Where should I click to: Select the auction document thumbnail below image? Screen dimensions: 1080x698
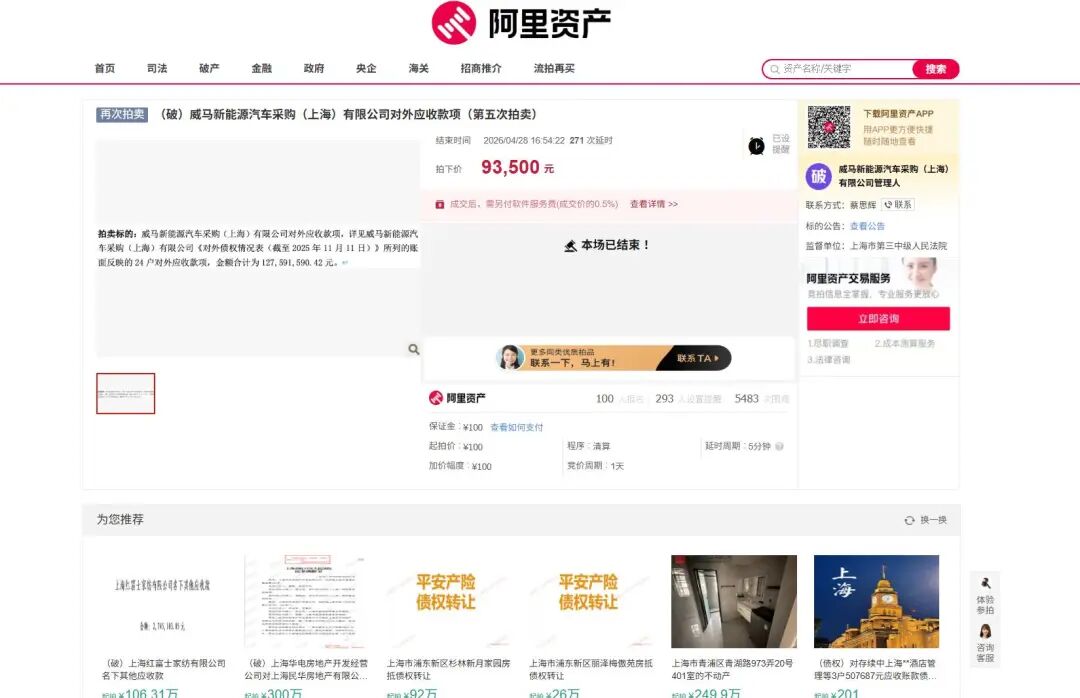pyautogui.click(x=126, y=393)
